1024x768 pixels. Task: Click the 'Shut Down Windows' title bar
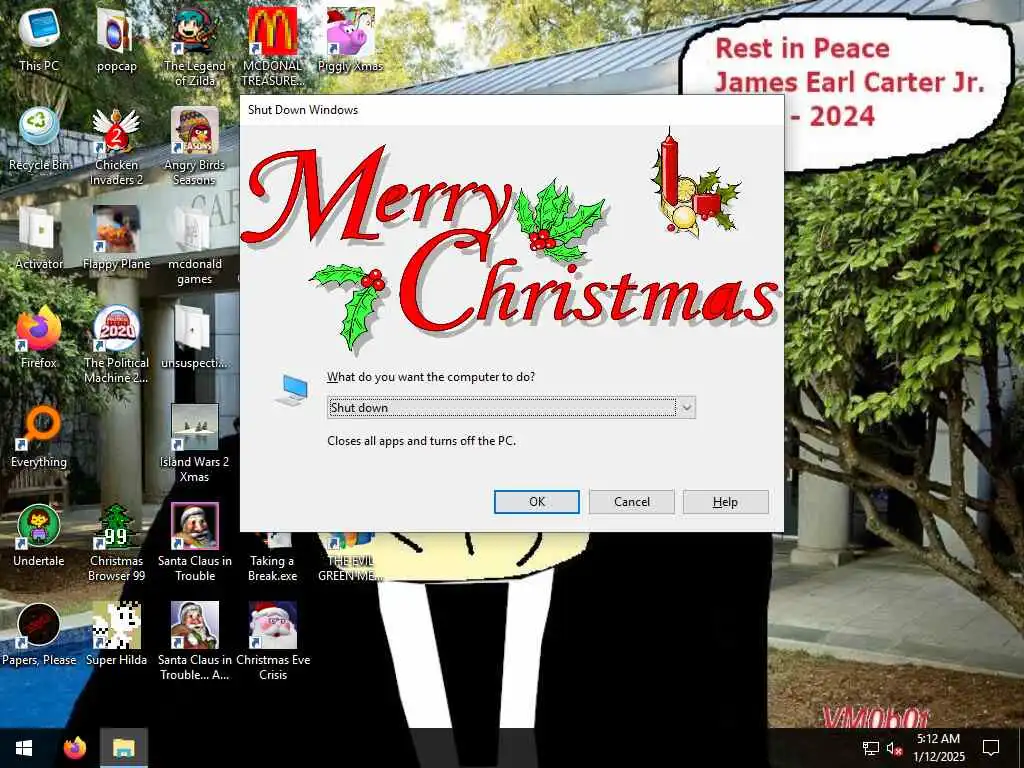click(511, 110)
